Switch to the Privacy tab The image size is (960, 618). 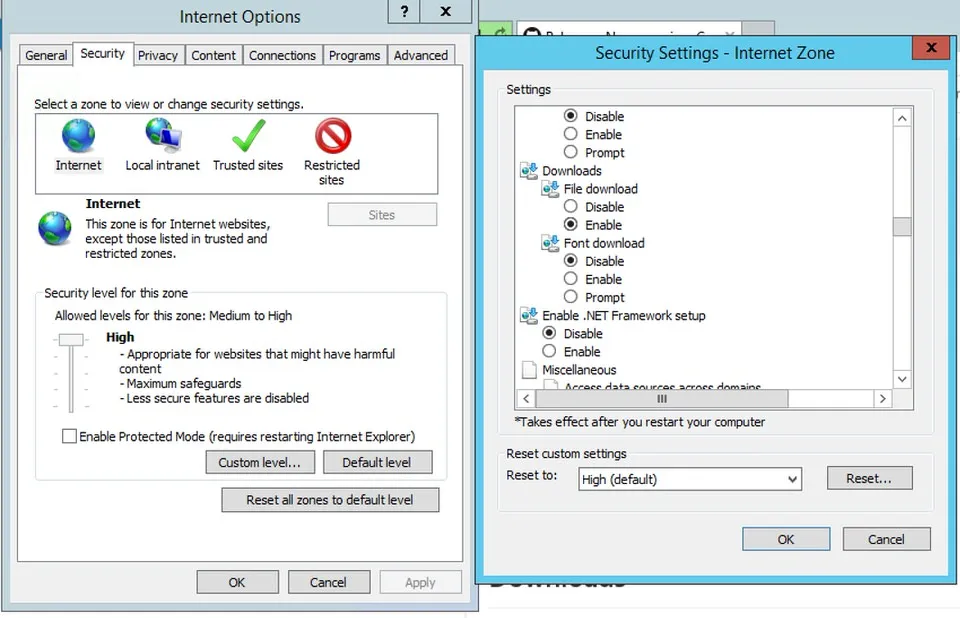158,55
